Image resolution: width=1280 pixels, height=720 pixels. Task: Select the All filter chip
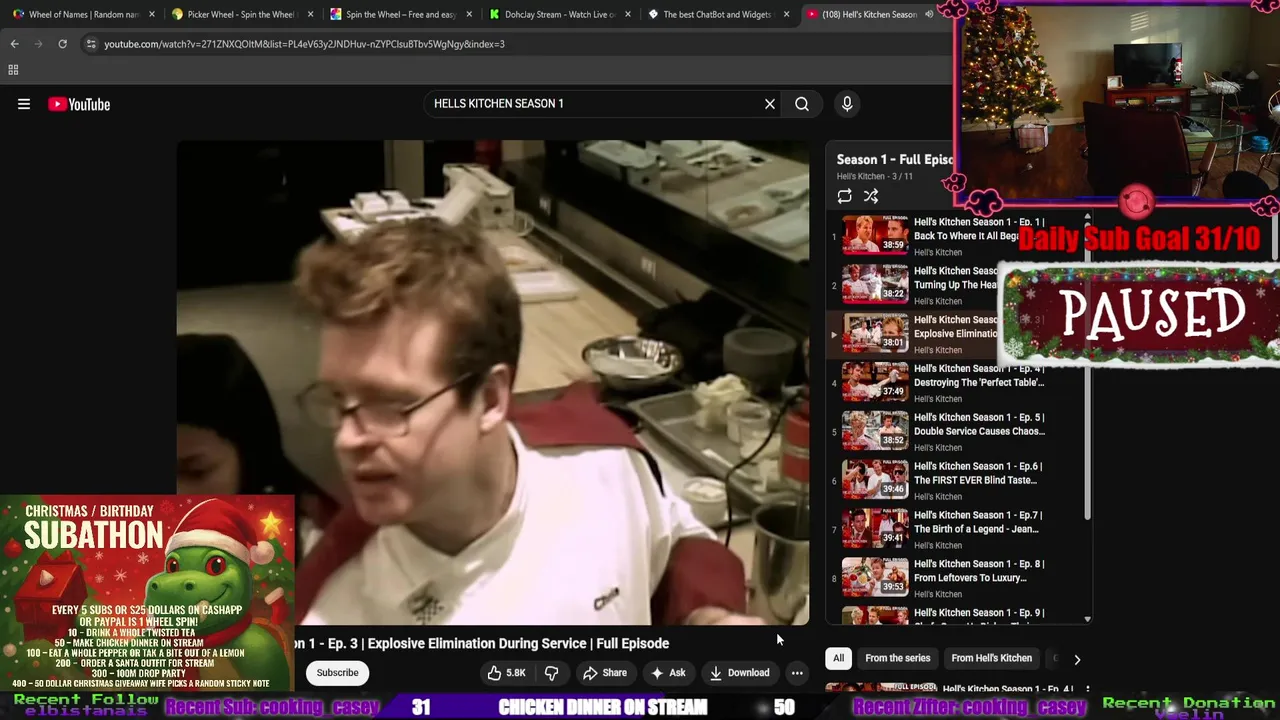[x=838, y=658]
